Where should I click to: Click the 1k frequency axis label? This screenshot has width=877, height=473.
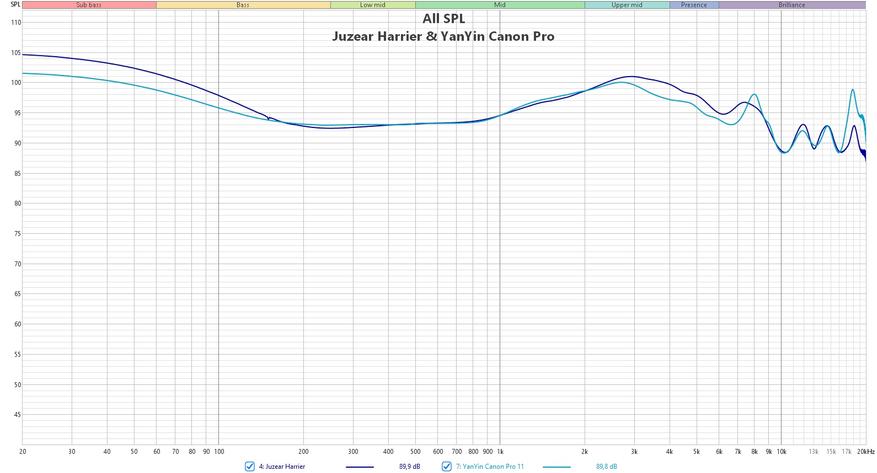[499, 452]
